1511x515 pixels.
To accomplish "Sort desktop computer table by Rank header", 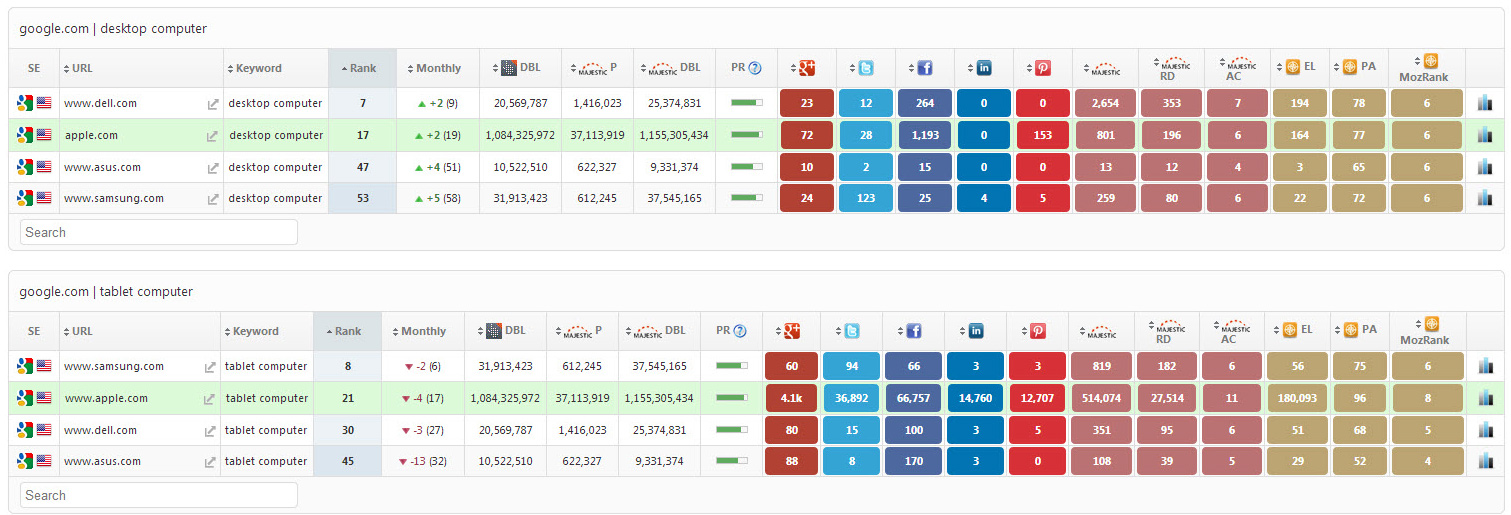I will (362, 68).
